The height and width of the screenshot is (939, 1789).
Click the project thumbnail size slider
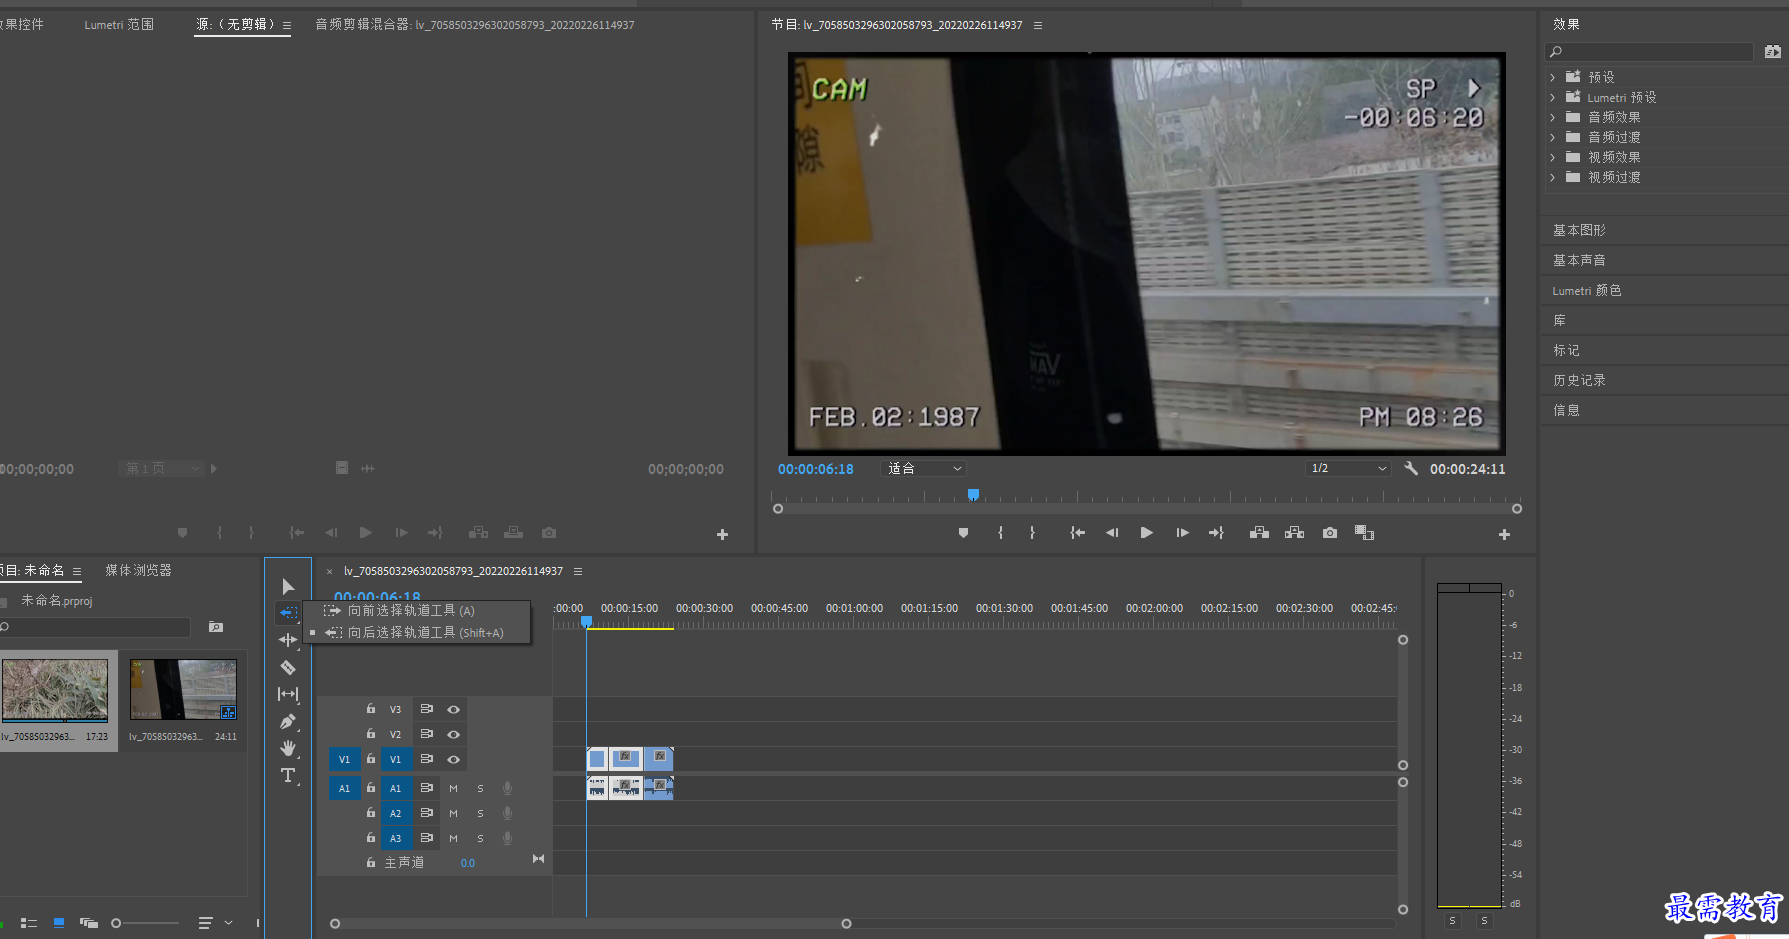click(146, 923)
